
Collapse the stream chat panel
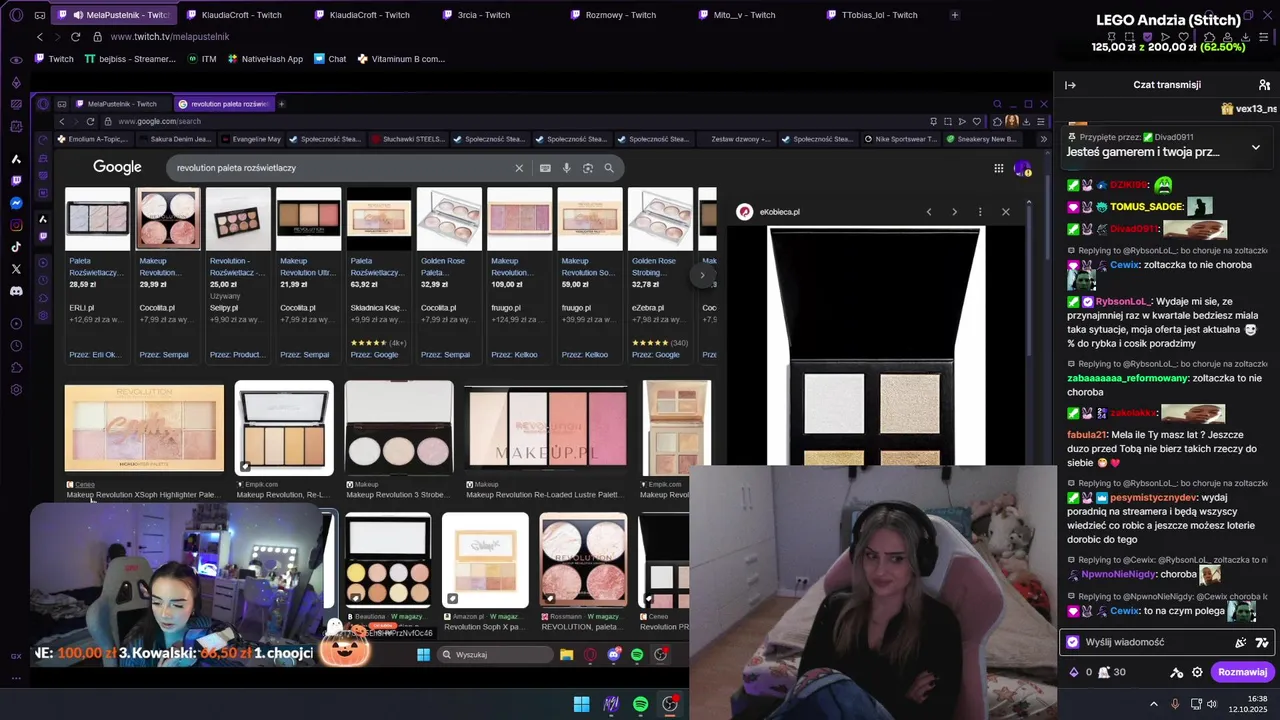[1070, 85]
